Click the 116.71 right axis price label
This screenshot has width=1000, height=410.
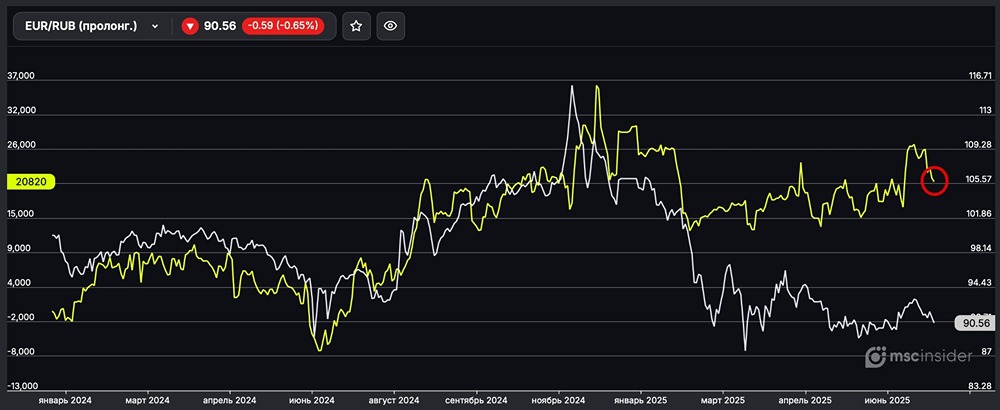click(979, 76)
